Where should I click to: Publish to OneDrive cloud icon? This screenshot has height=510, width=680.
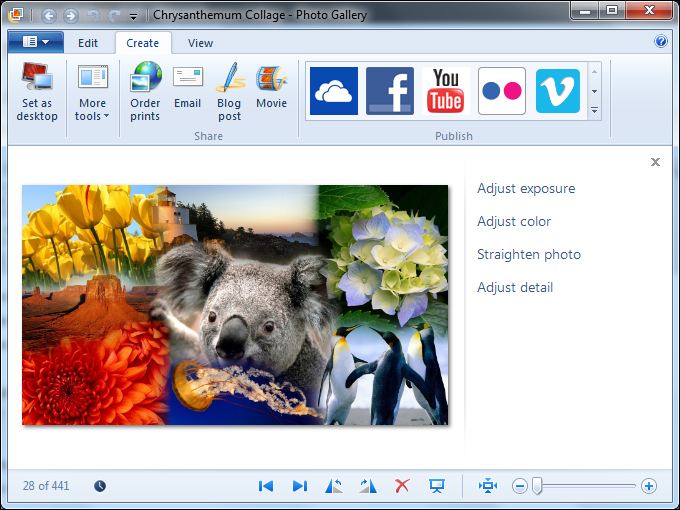(334, 91)
